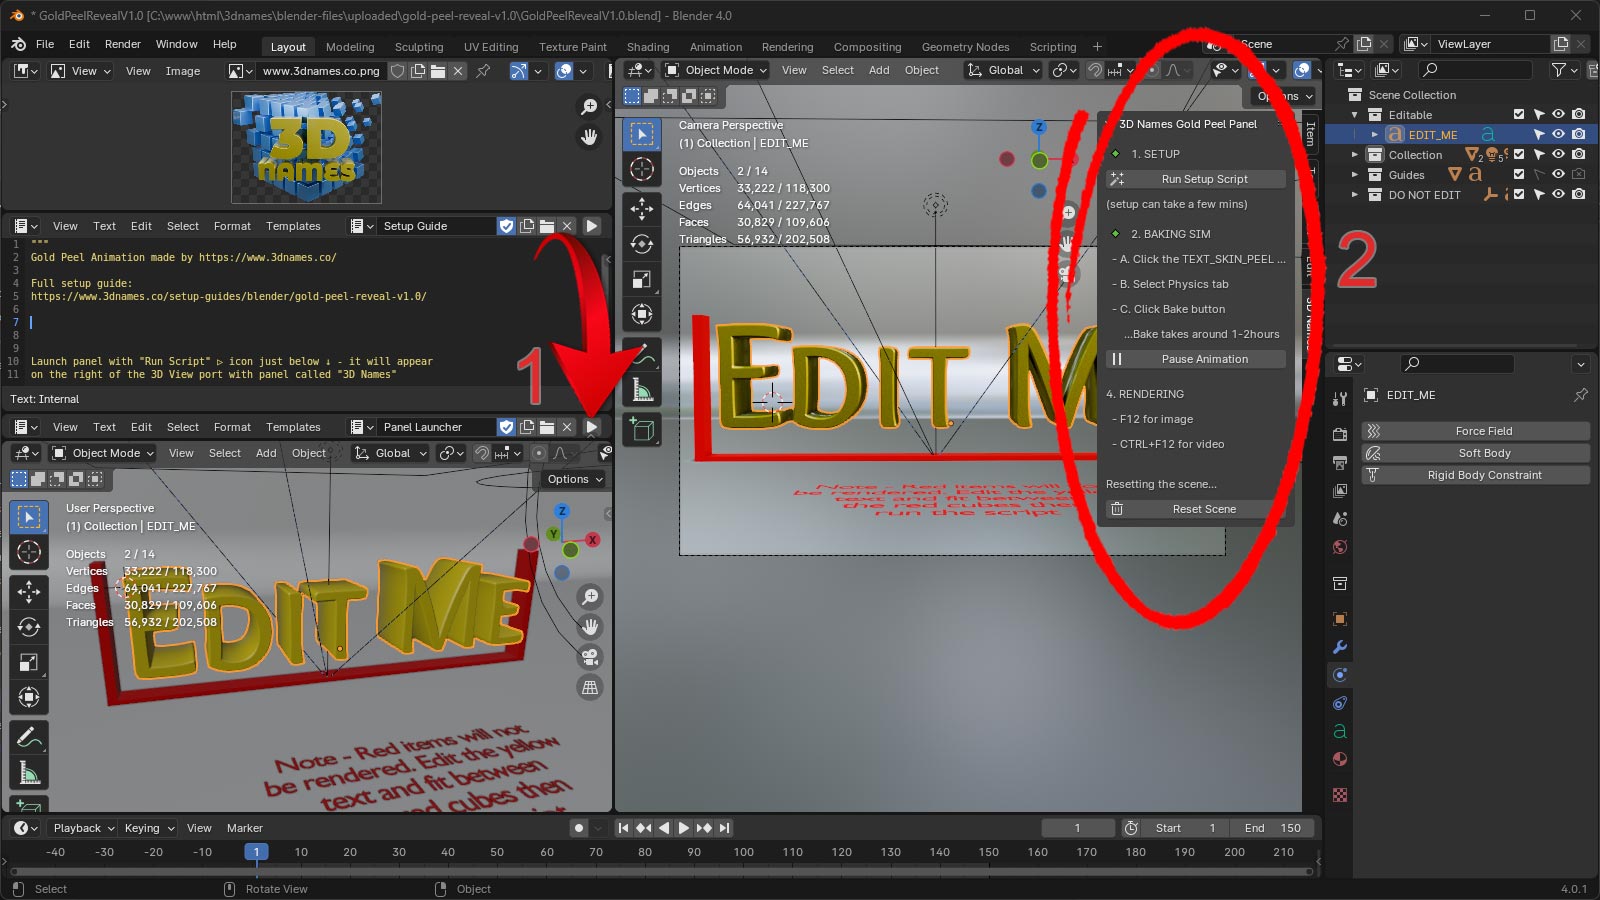
Task: Switch to the Shading workspace tab
Action: pos(648,47)
